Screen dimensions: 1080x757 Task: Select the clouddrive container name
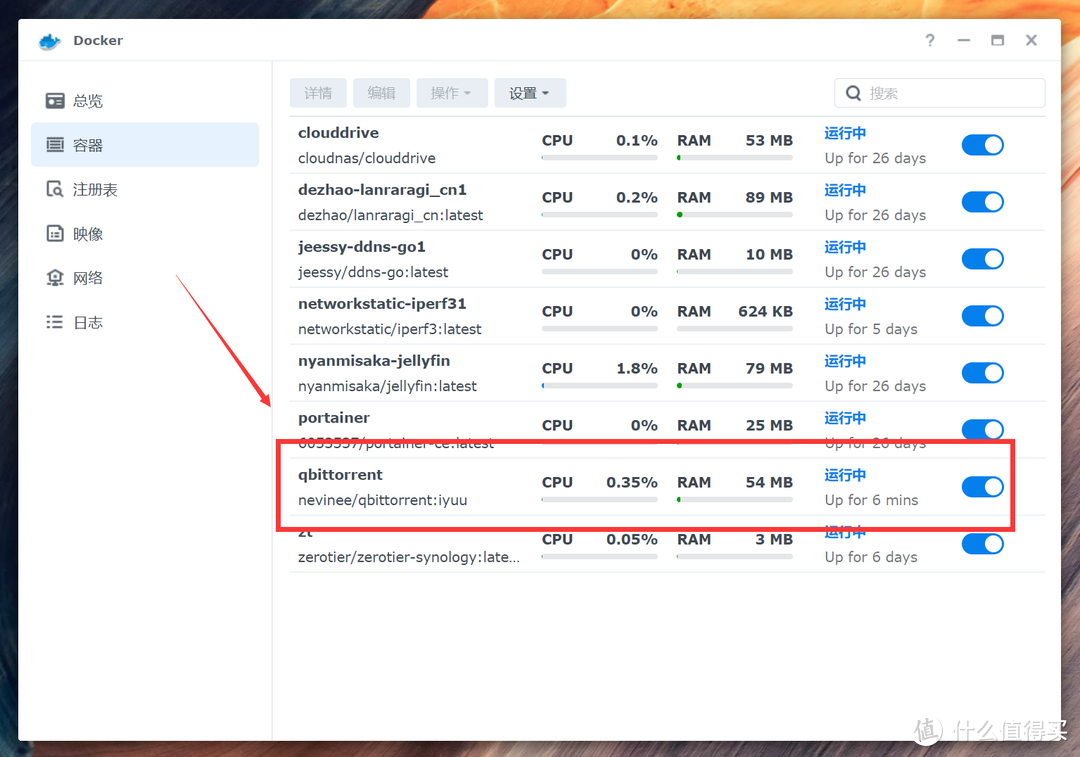point(338,132)
